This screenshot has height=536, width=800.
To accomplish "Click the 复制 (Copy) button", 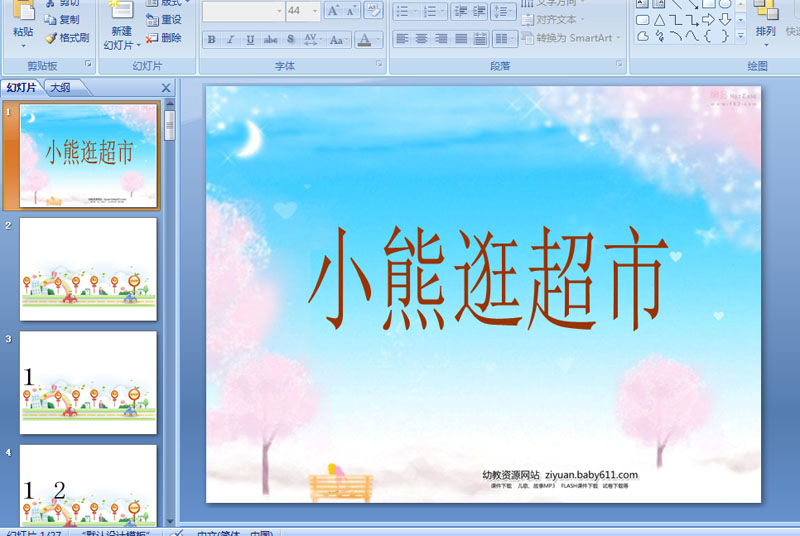I will point(62,20).
